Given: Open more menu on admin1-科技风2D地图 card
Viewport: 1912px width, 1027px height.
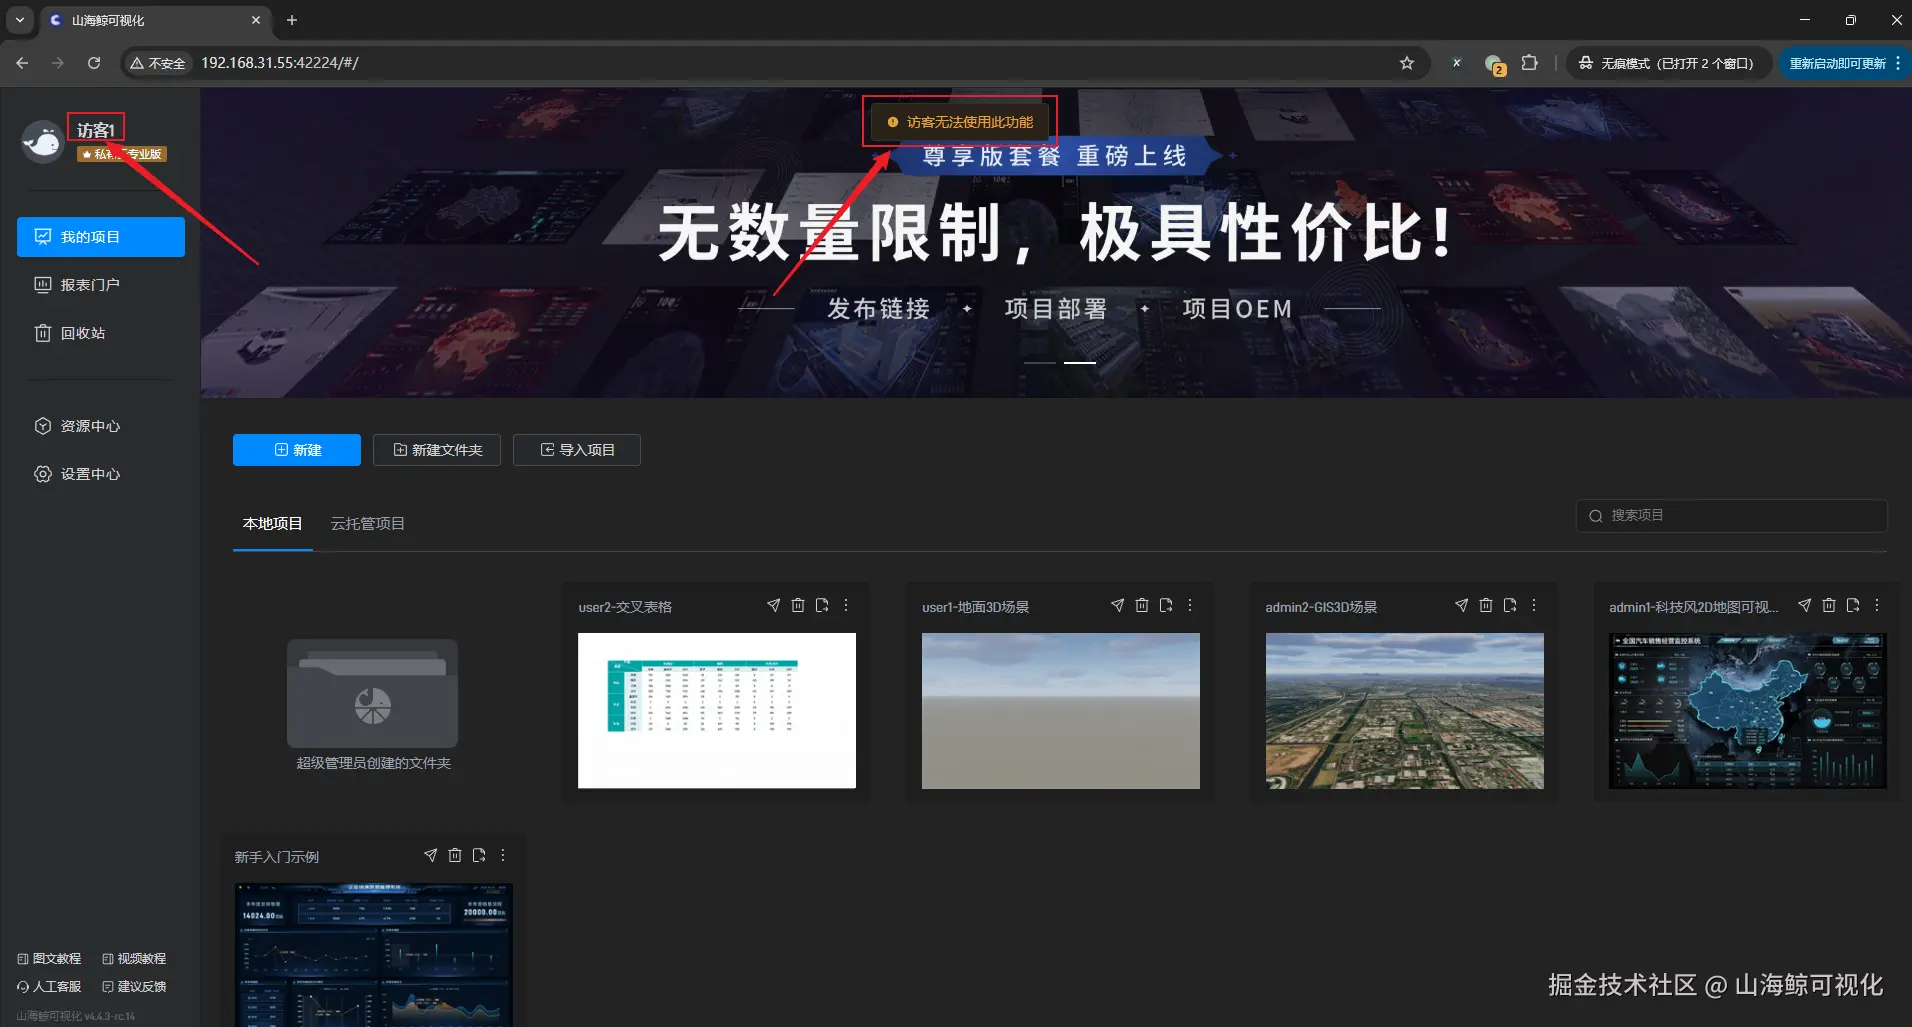Looking at the screenshot, I should click(x=1877, y=605).
